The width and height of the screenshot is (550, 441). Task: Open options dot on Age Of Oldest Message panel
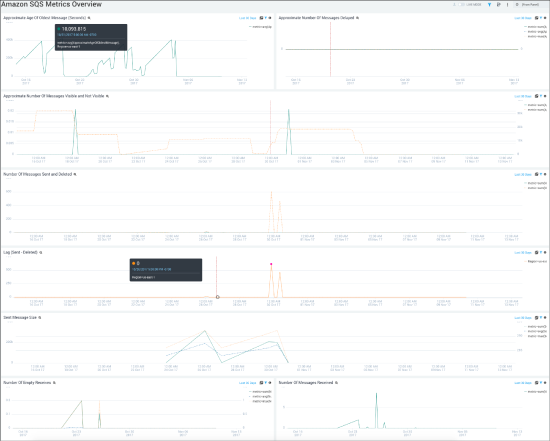270,18
